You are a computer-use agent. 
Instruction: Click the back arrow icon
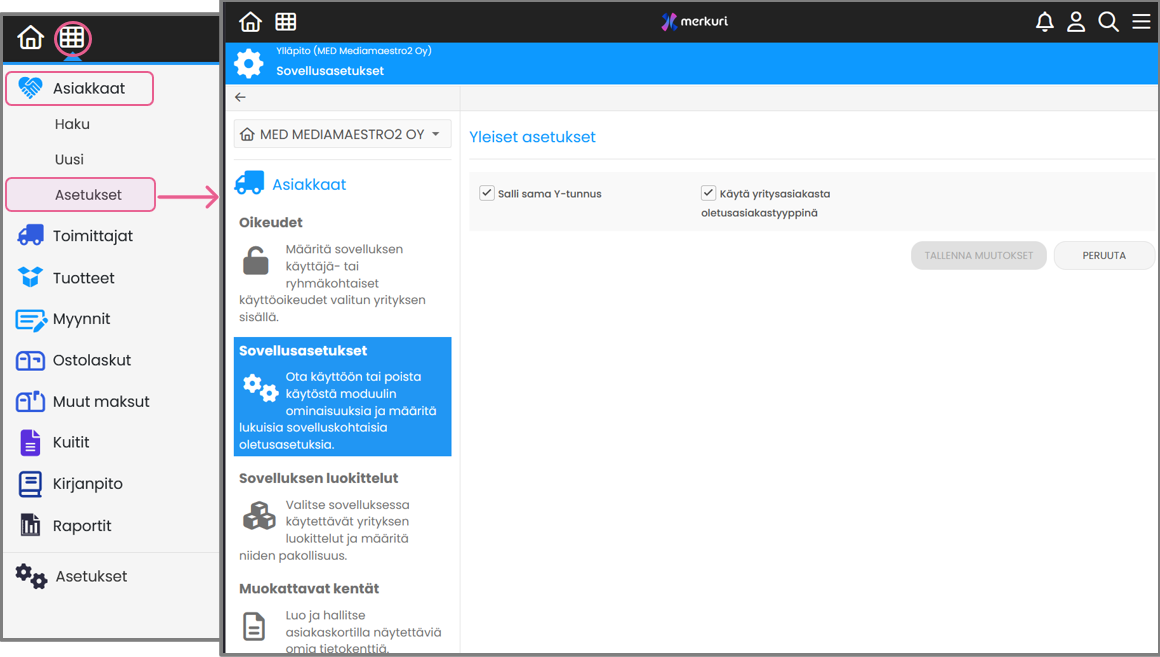coord(240,97)
